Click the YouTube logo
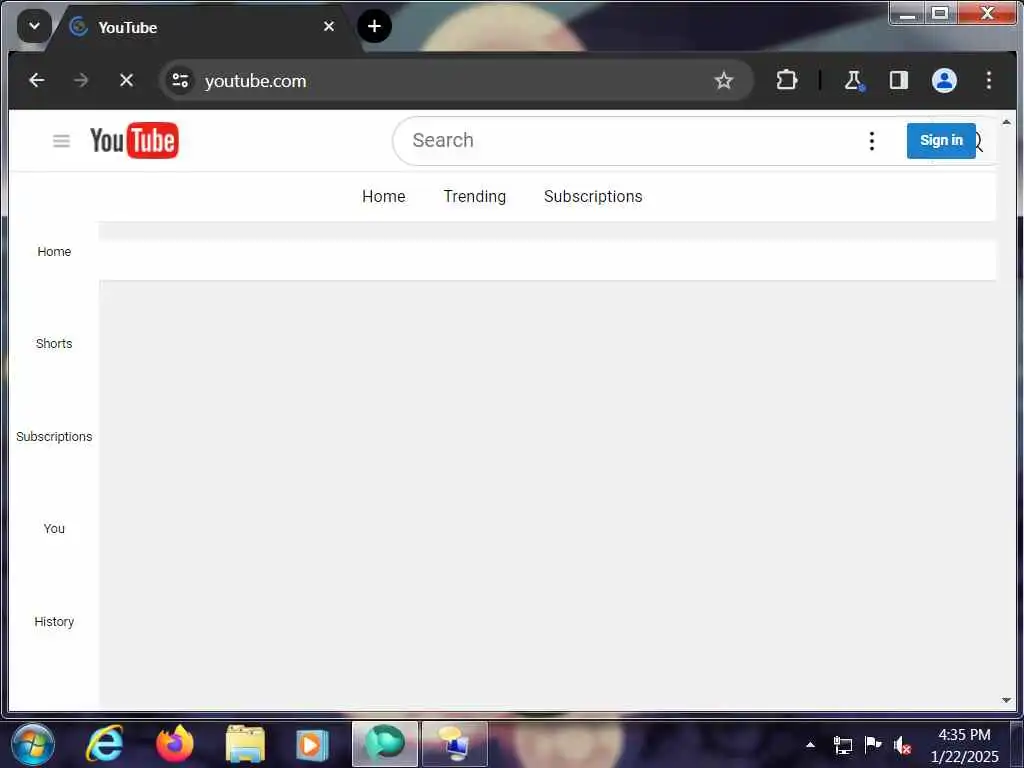This screenshot has width=1024, height=768. [x=135, y=140]
